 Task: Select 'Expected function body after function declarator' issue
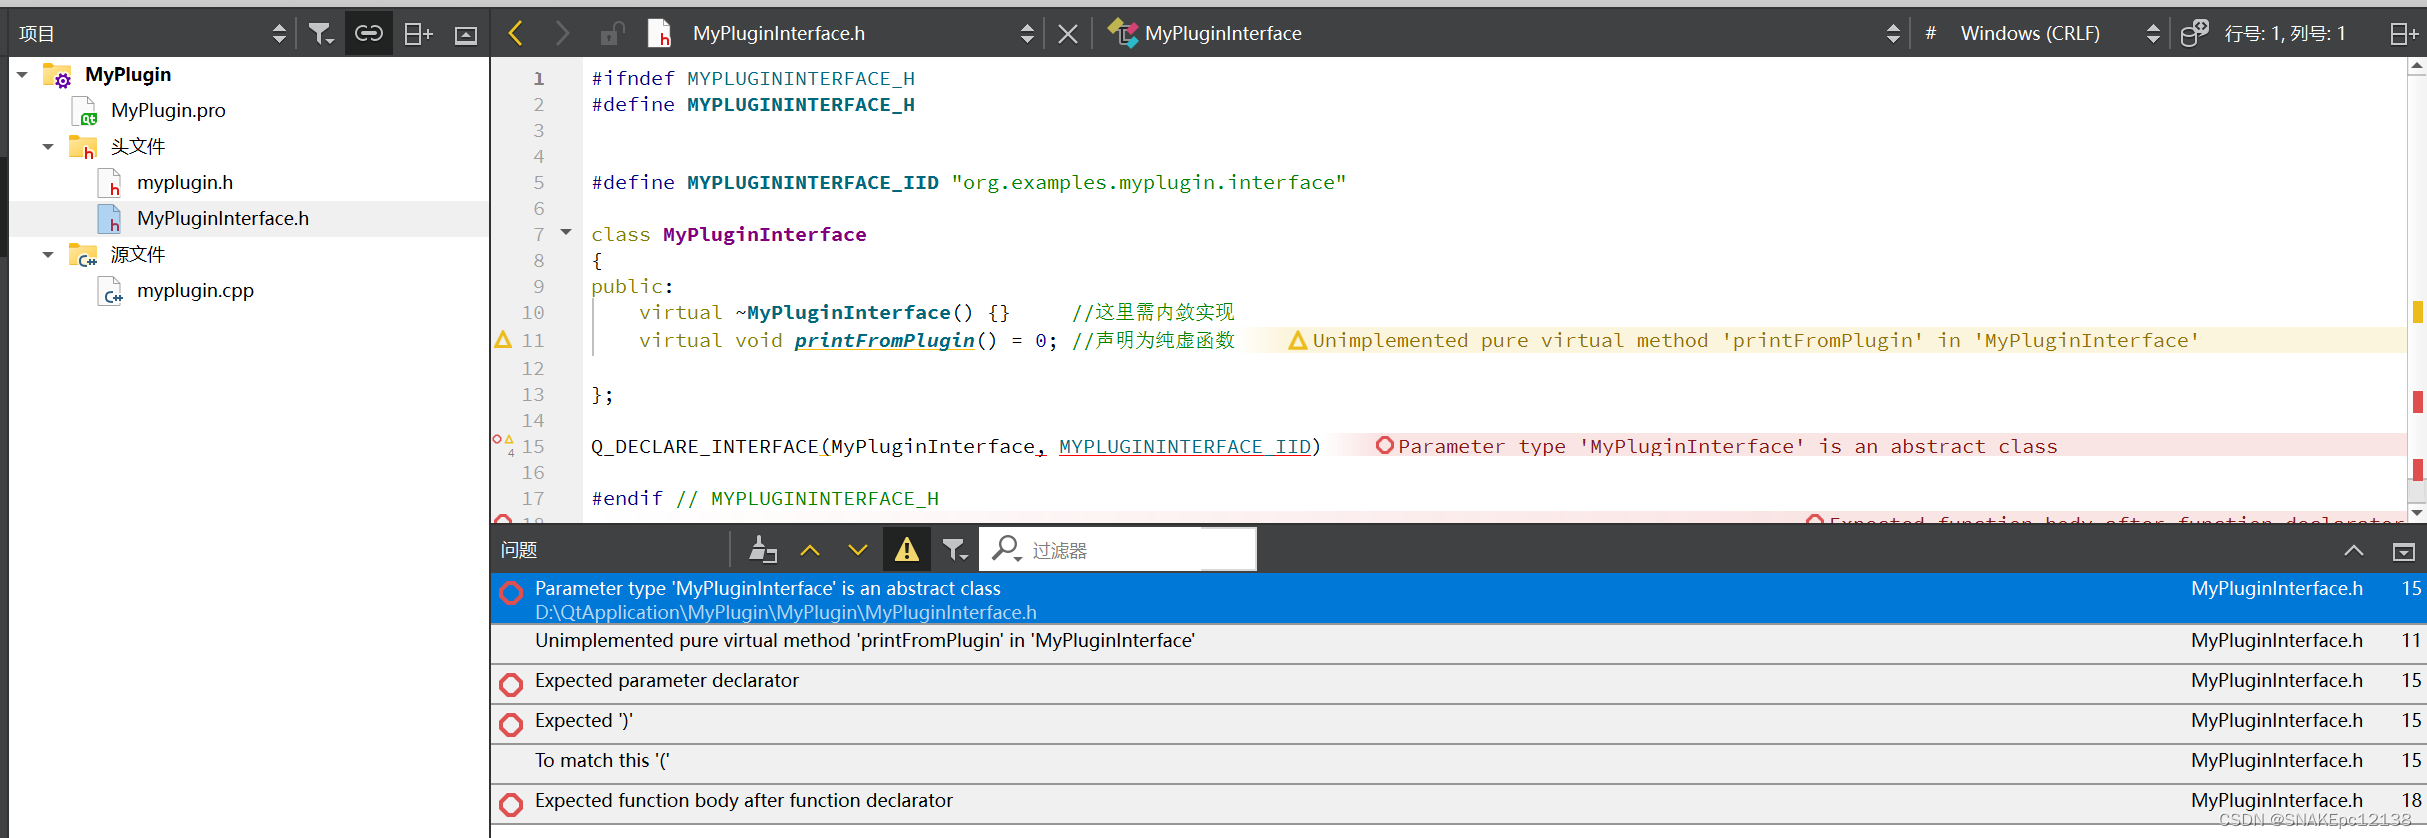pos(1458,802)
